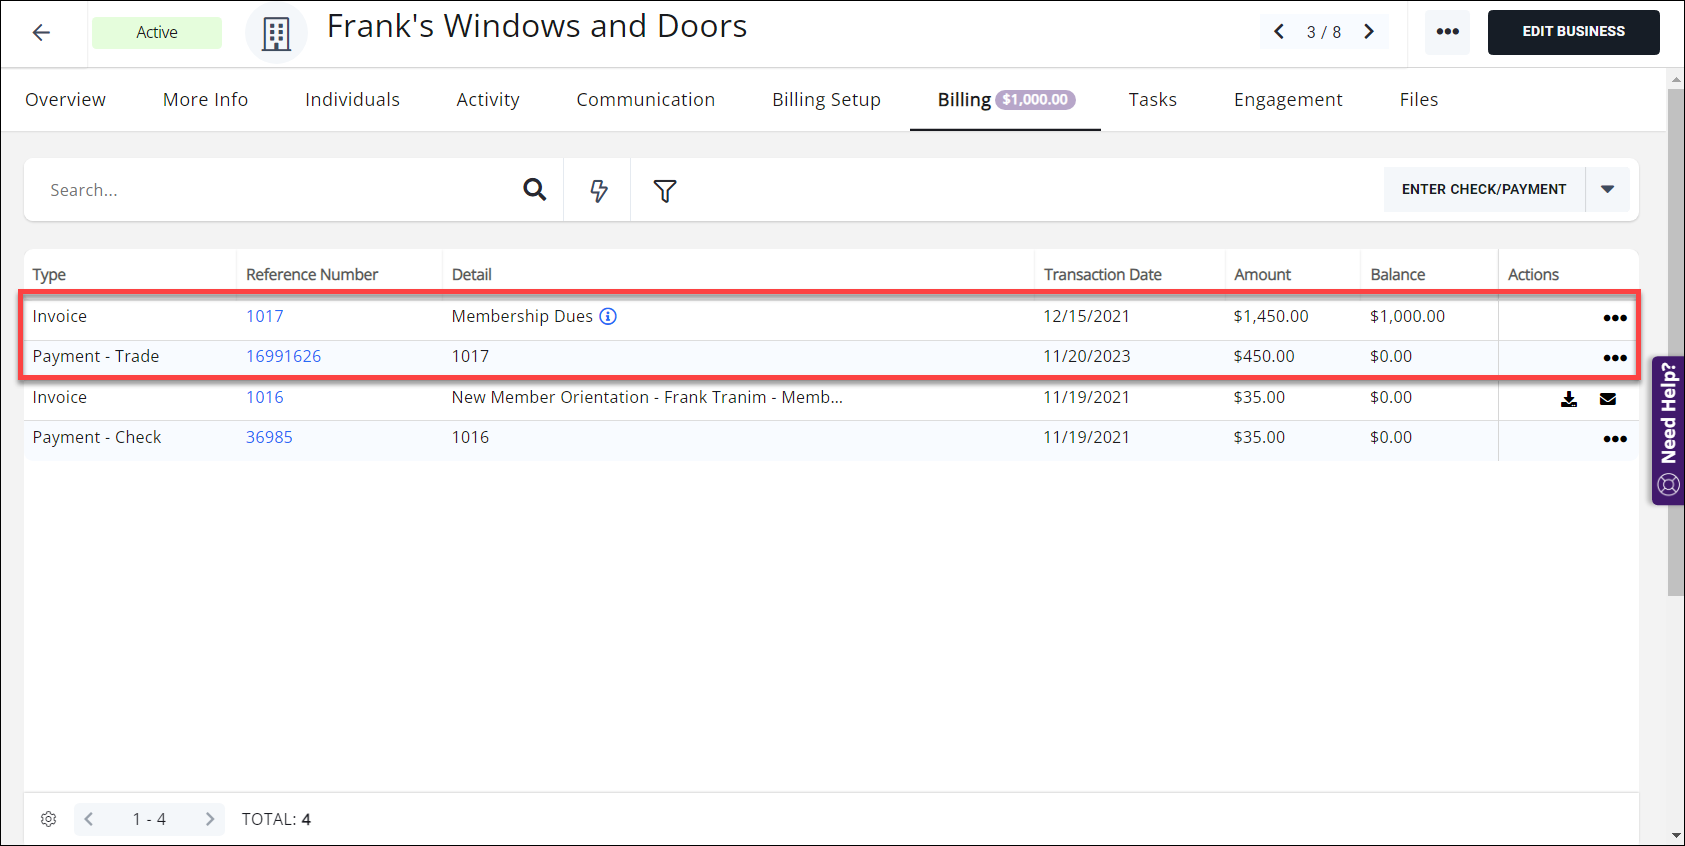This screenshot has height=846, width=1685.
Task: Open actions menu for Payment - Check row
Action: click(1615, 439)
